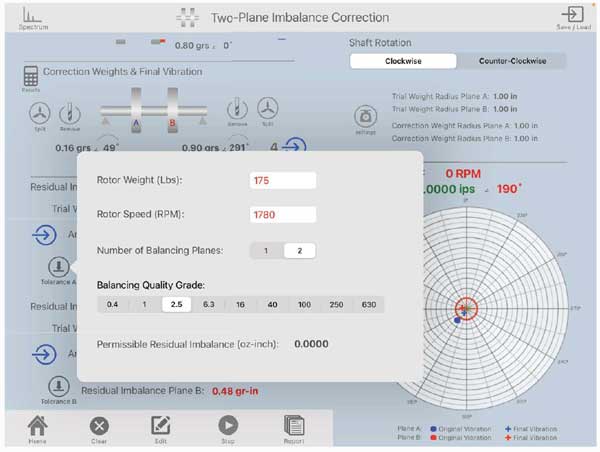Choose balancing quality grade 250
Image resolution: width=600 pixels, height=452 pixels.
[x=336, y=305]
